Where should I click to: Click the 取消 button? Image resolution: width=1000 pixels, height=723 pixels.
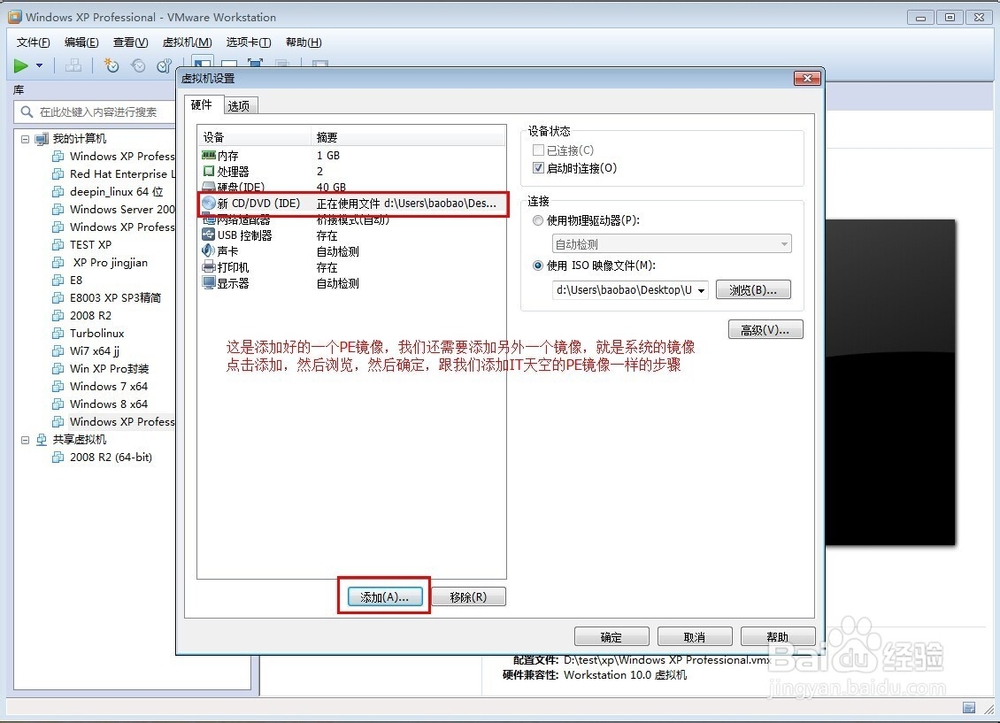(695, 636)
